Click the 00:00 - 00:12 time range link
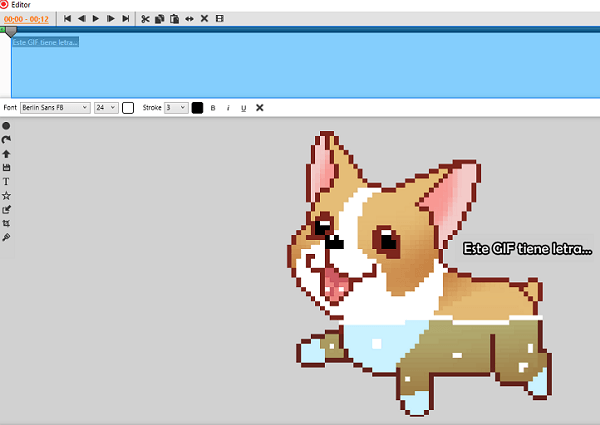 click(x=27, y=19)
